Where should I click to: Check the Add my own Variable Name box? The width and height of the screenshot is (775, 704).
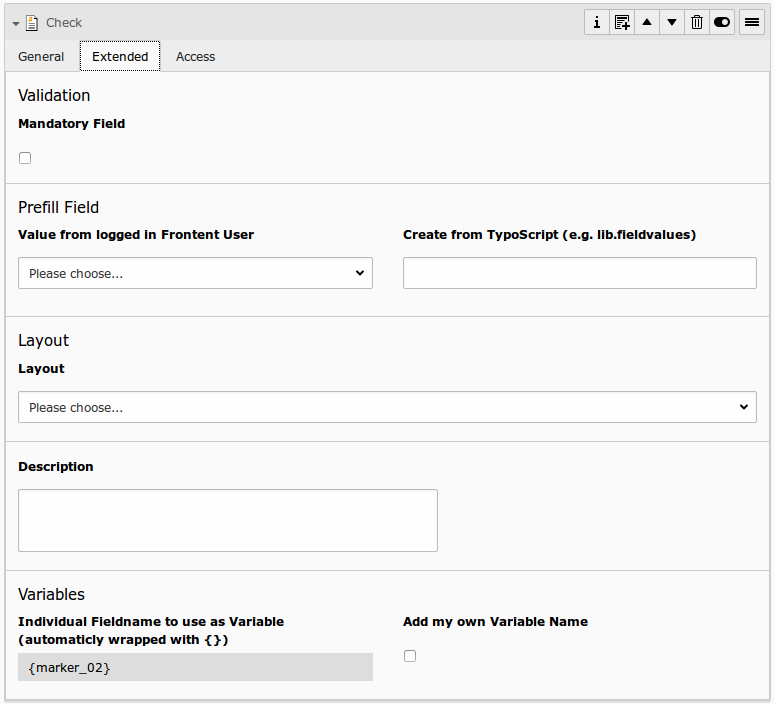[x=410, y=656]
